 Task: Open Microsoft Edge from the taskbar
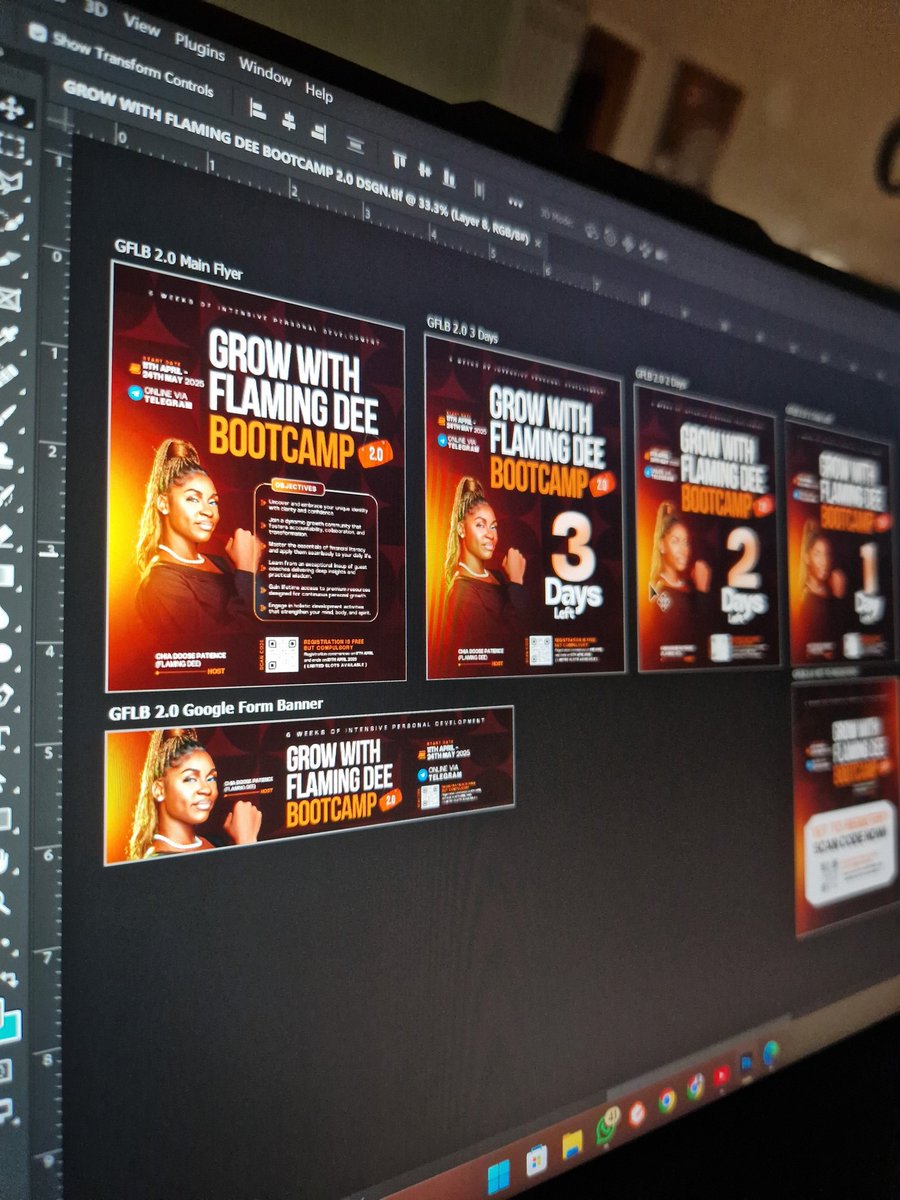click(x=771, y=1053)
